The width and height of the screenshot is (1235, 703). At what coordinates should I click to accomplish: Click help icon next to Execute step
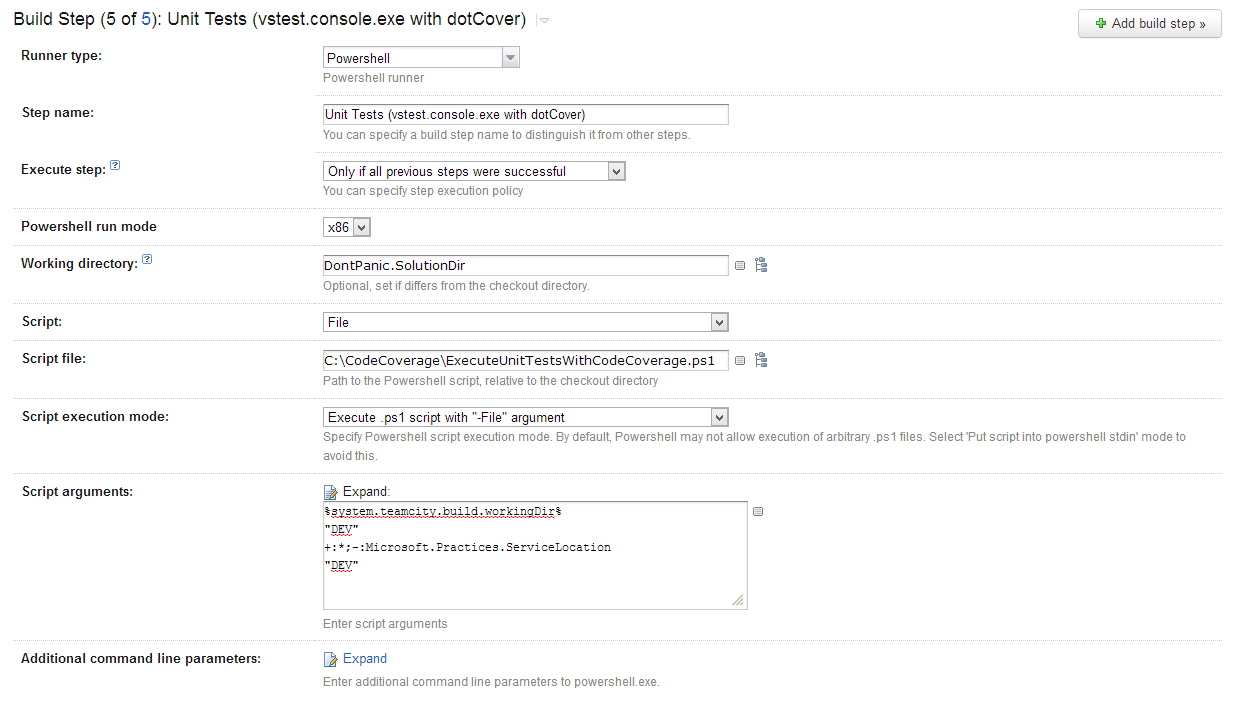click(115, 165)
